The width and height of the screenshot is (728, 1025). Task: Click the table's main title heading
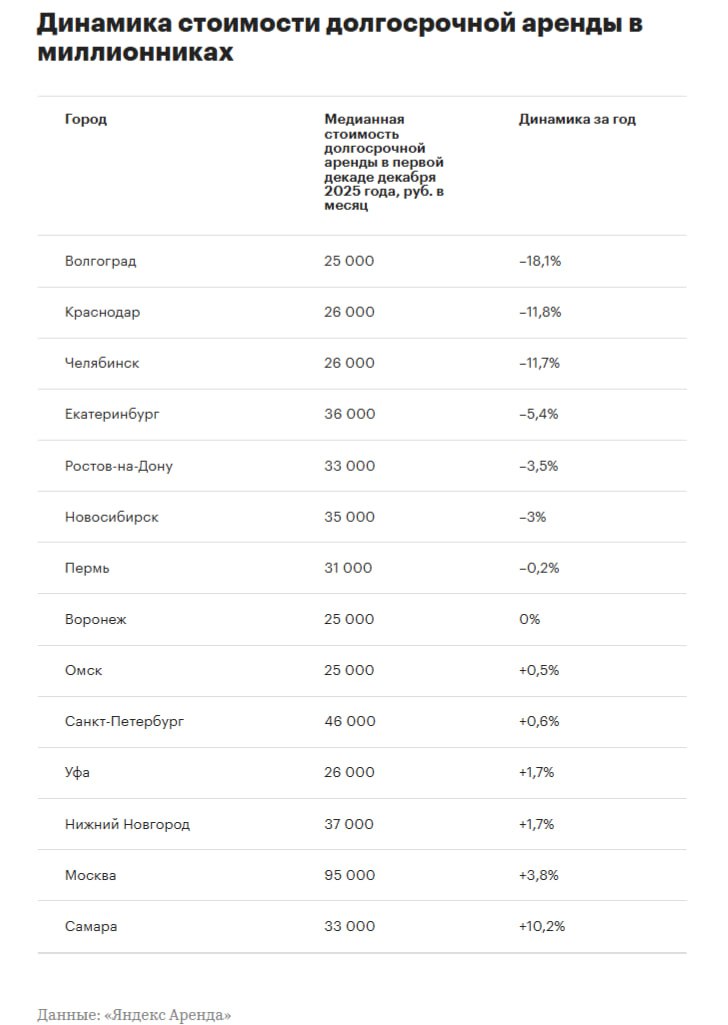point(340,38)
